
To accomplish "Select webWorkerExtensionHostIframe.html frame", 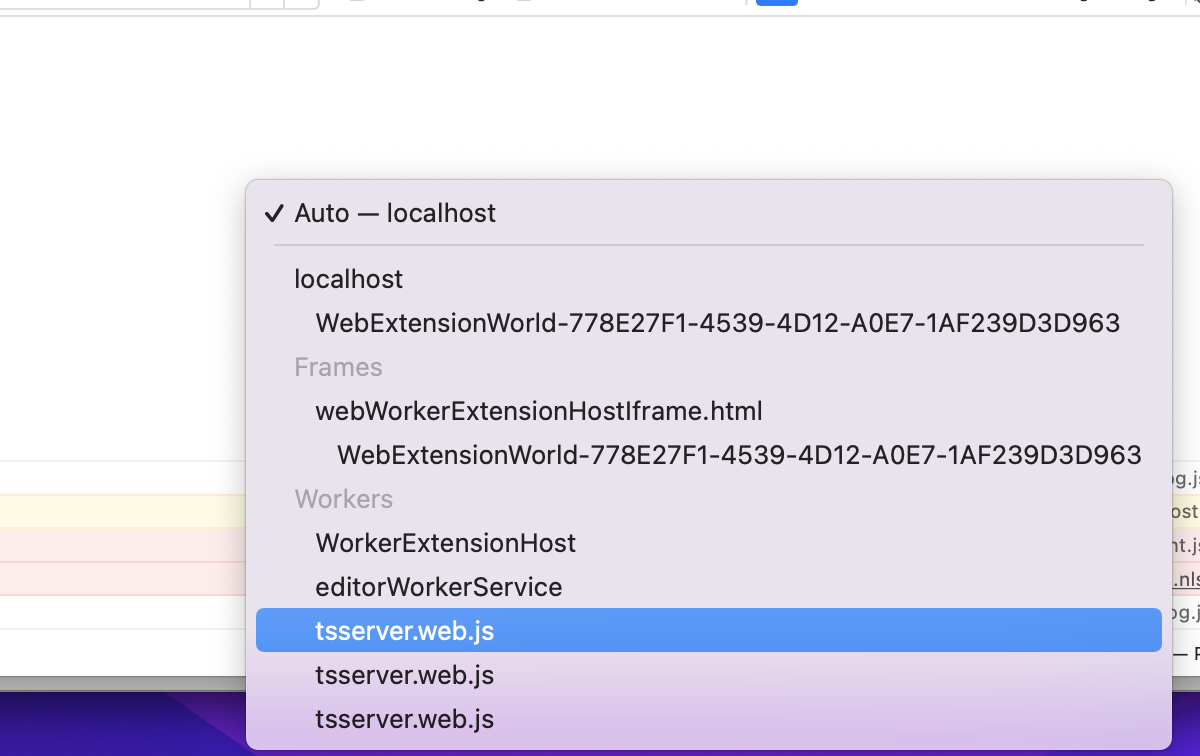I will point(708,411).
